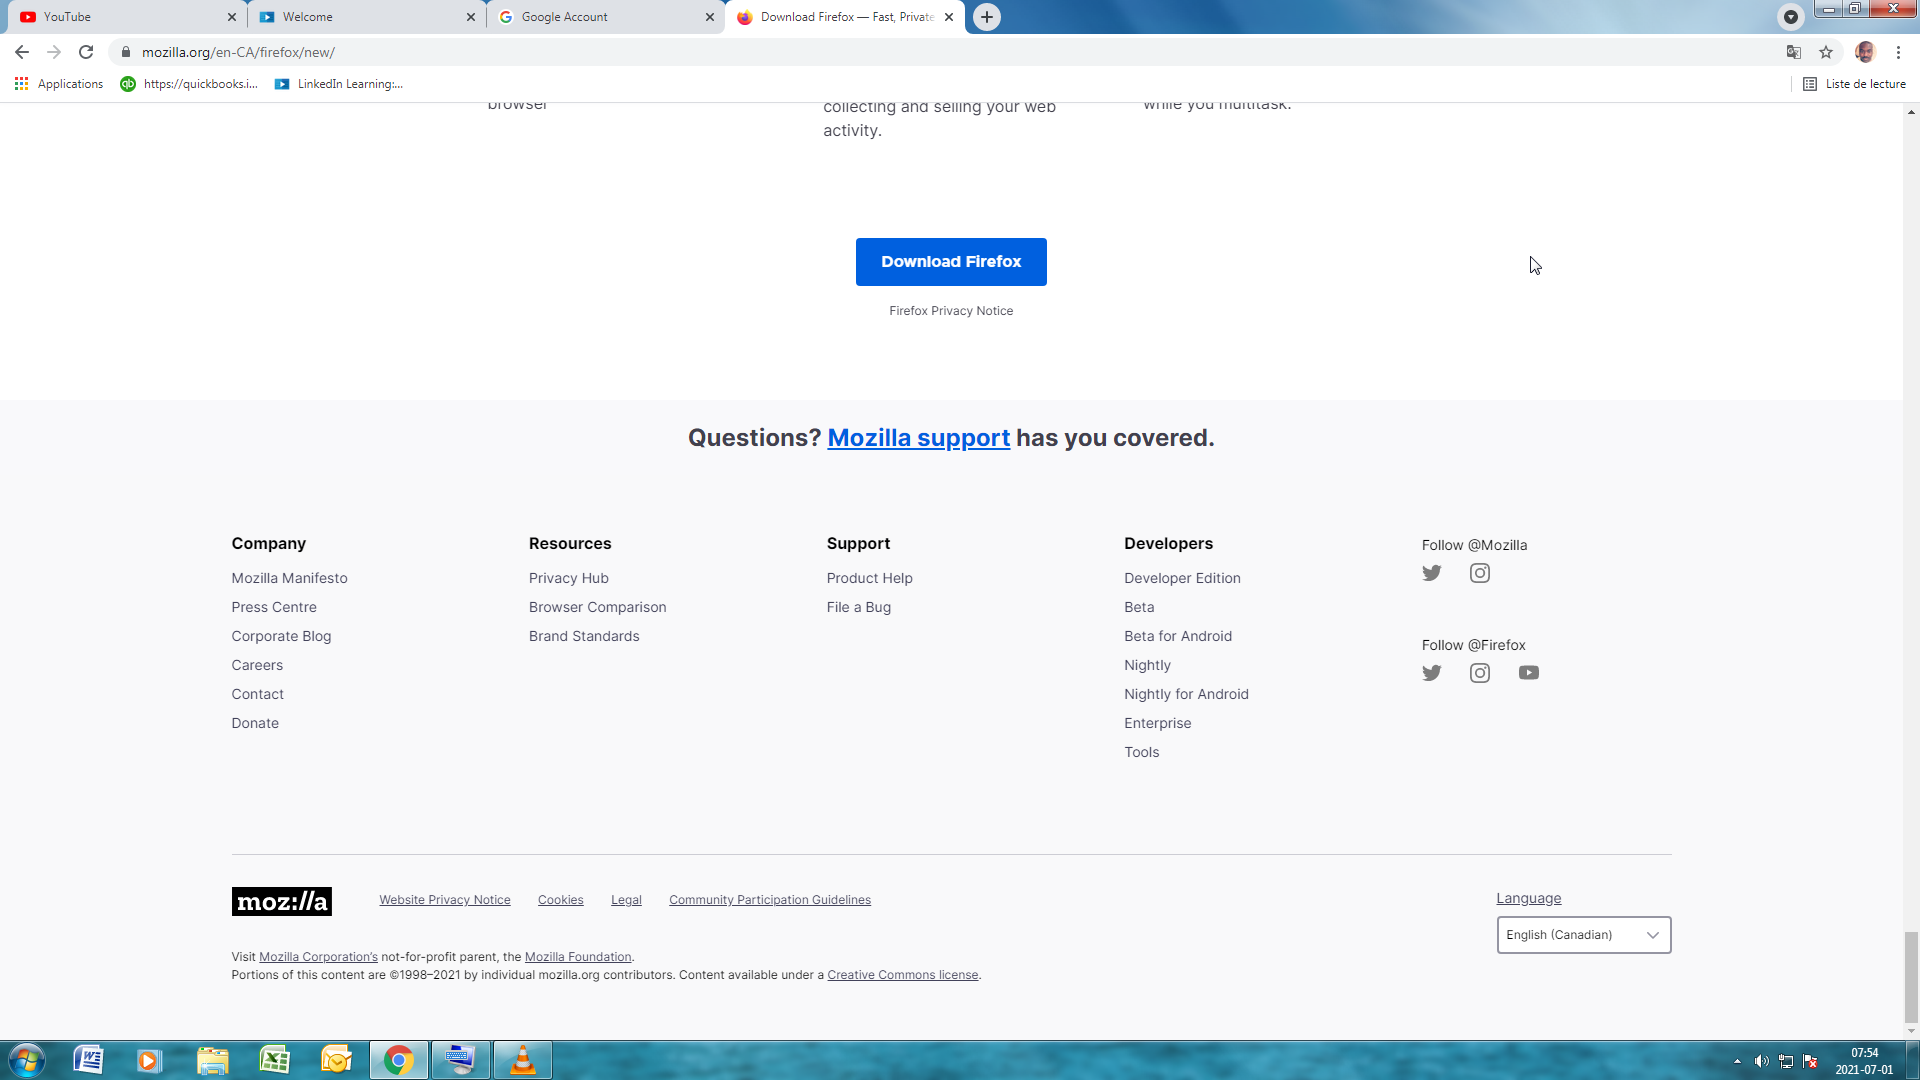Expand the English (Canadian) language dropdown
This screenshot has height=1080, width=1920.
pyautogui.click(x=1583, y=935)
